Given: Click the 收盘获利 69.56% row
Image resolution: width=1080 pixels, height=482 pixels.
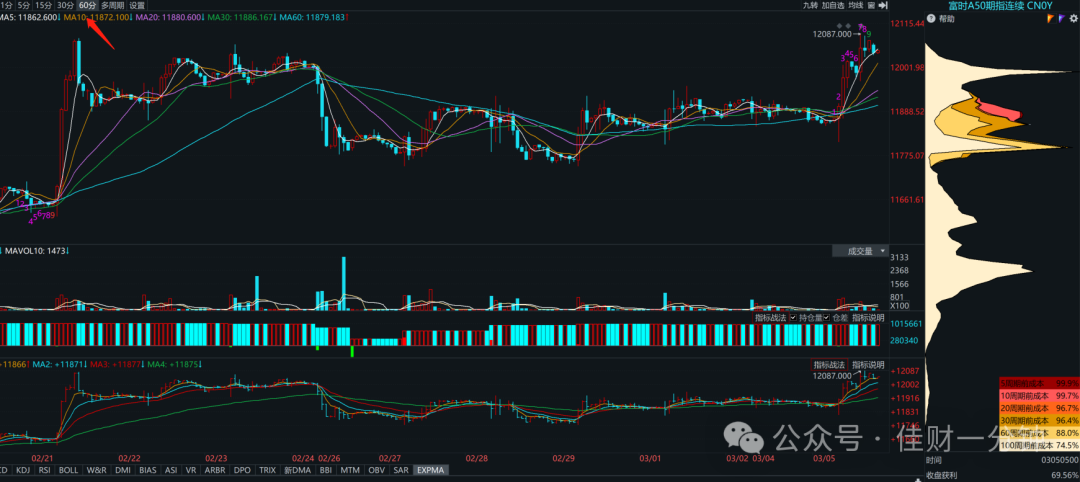Looking at the screenshot, I should [x=1002, y=475].
